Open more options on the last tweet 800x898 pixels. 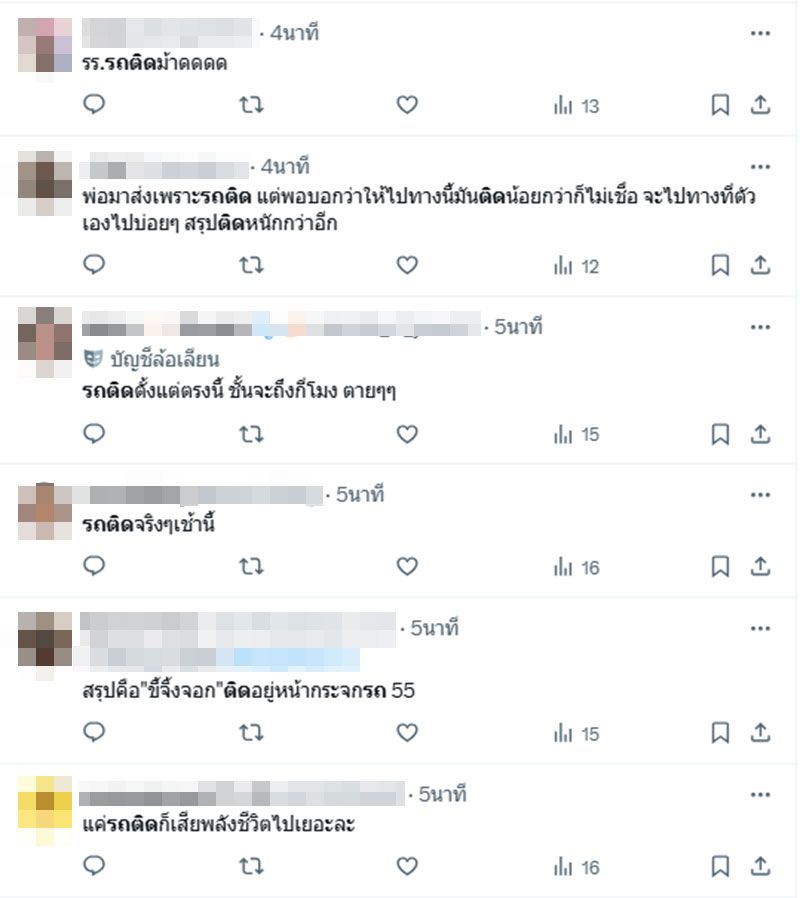tap(760, 794)
